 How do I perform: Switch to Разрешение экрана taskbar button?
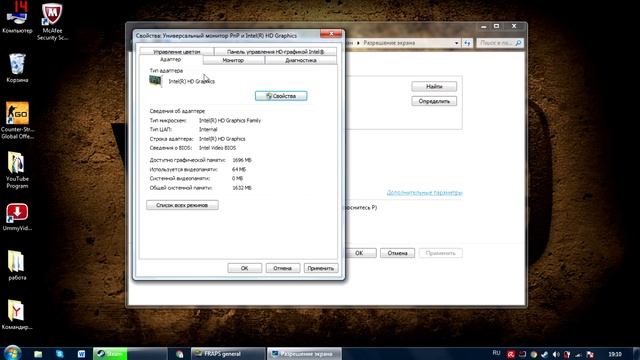tap(304, 354)
